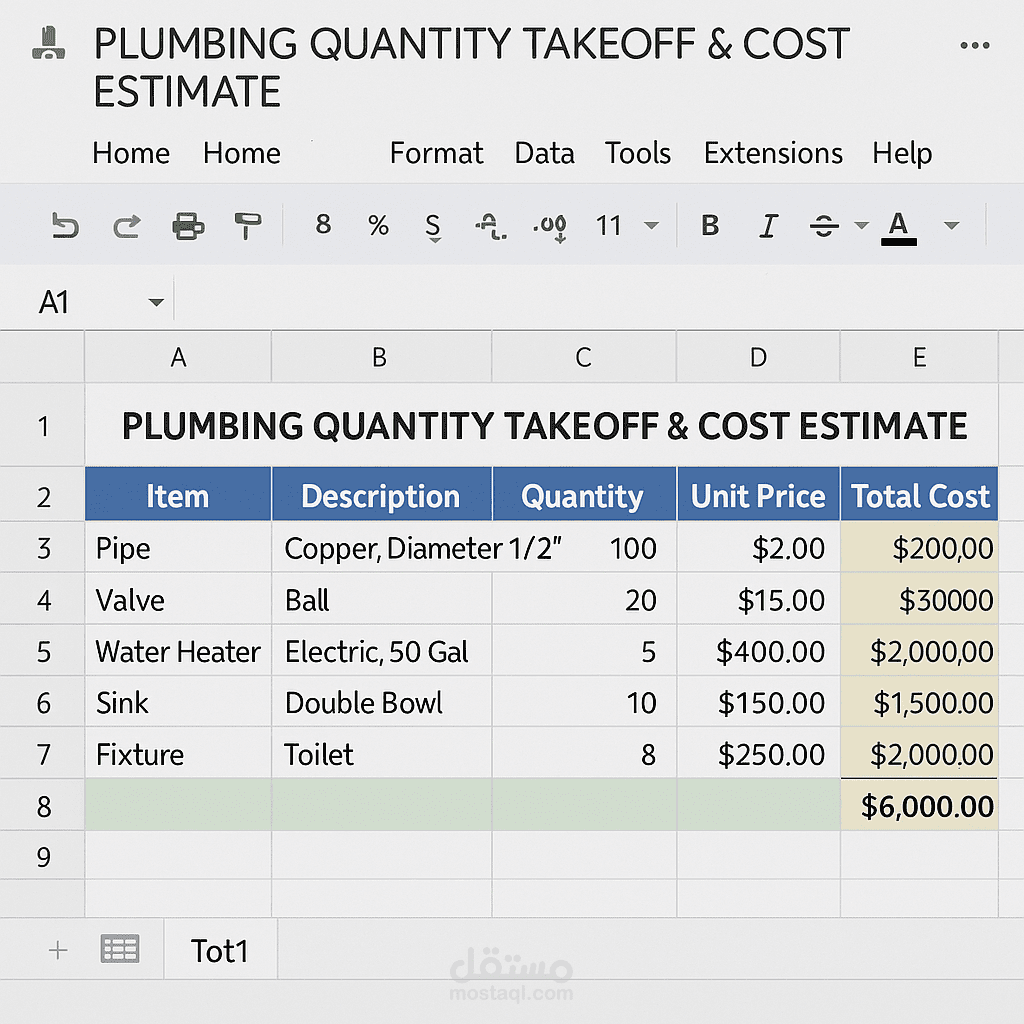Click the merged title cell in row 1
The height and width of the screenshot is (1024, 1024).
(541, 426)
